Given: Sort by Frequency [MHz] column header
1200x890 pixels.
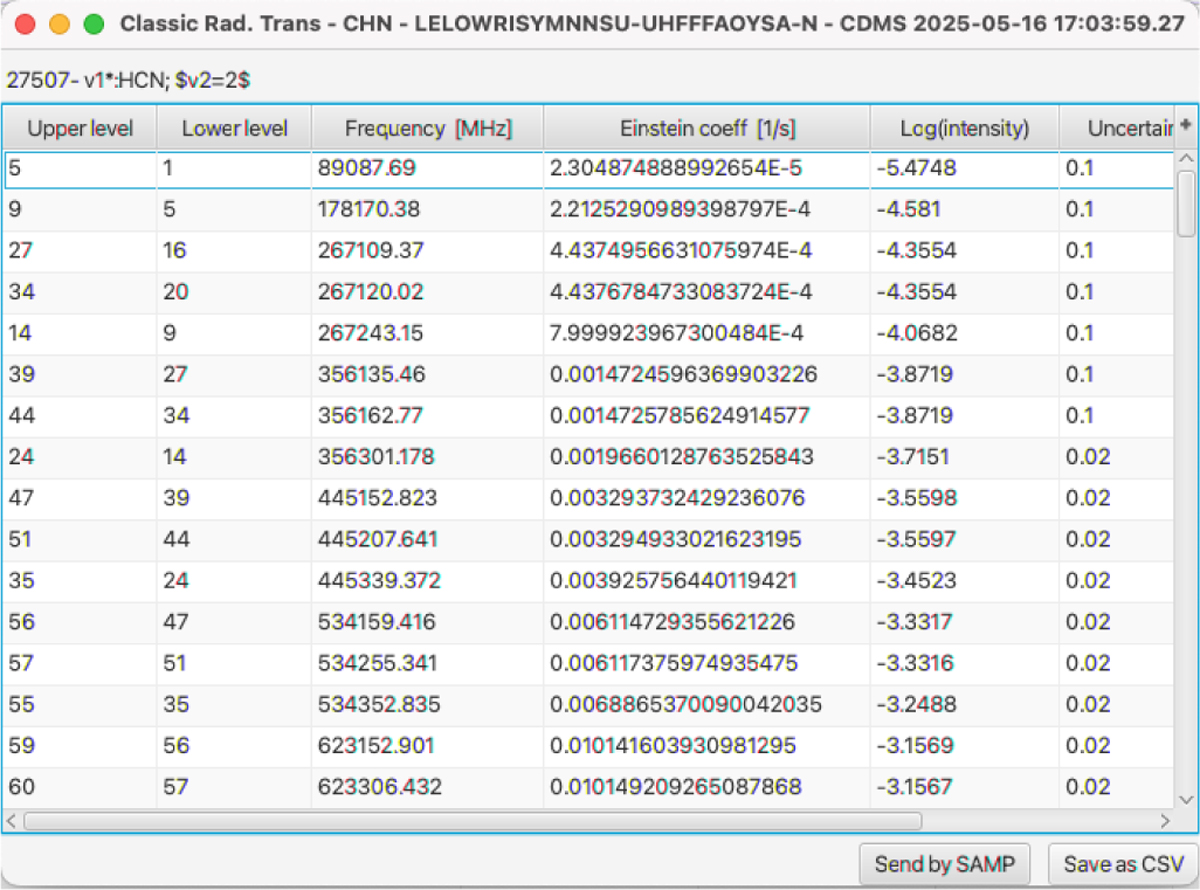Looking at the screenshot, I should [x=427, y=128].
